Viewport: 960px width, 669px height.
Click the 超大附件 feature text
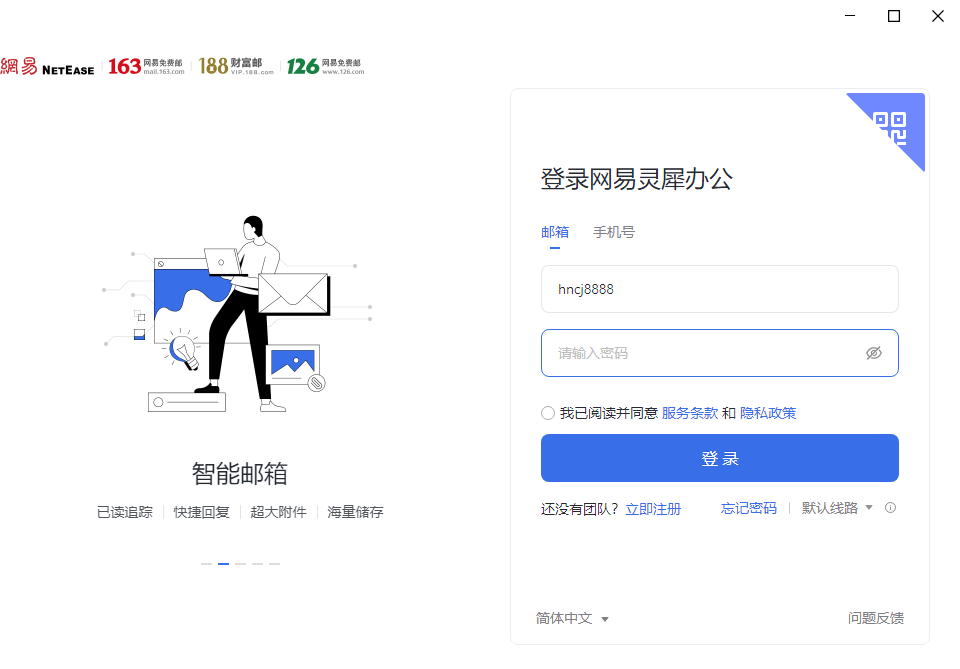point(278,512)
